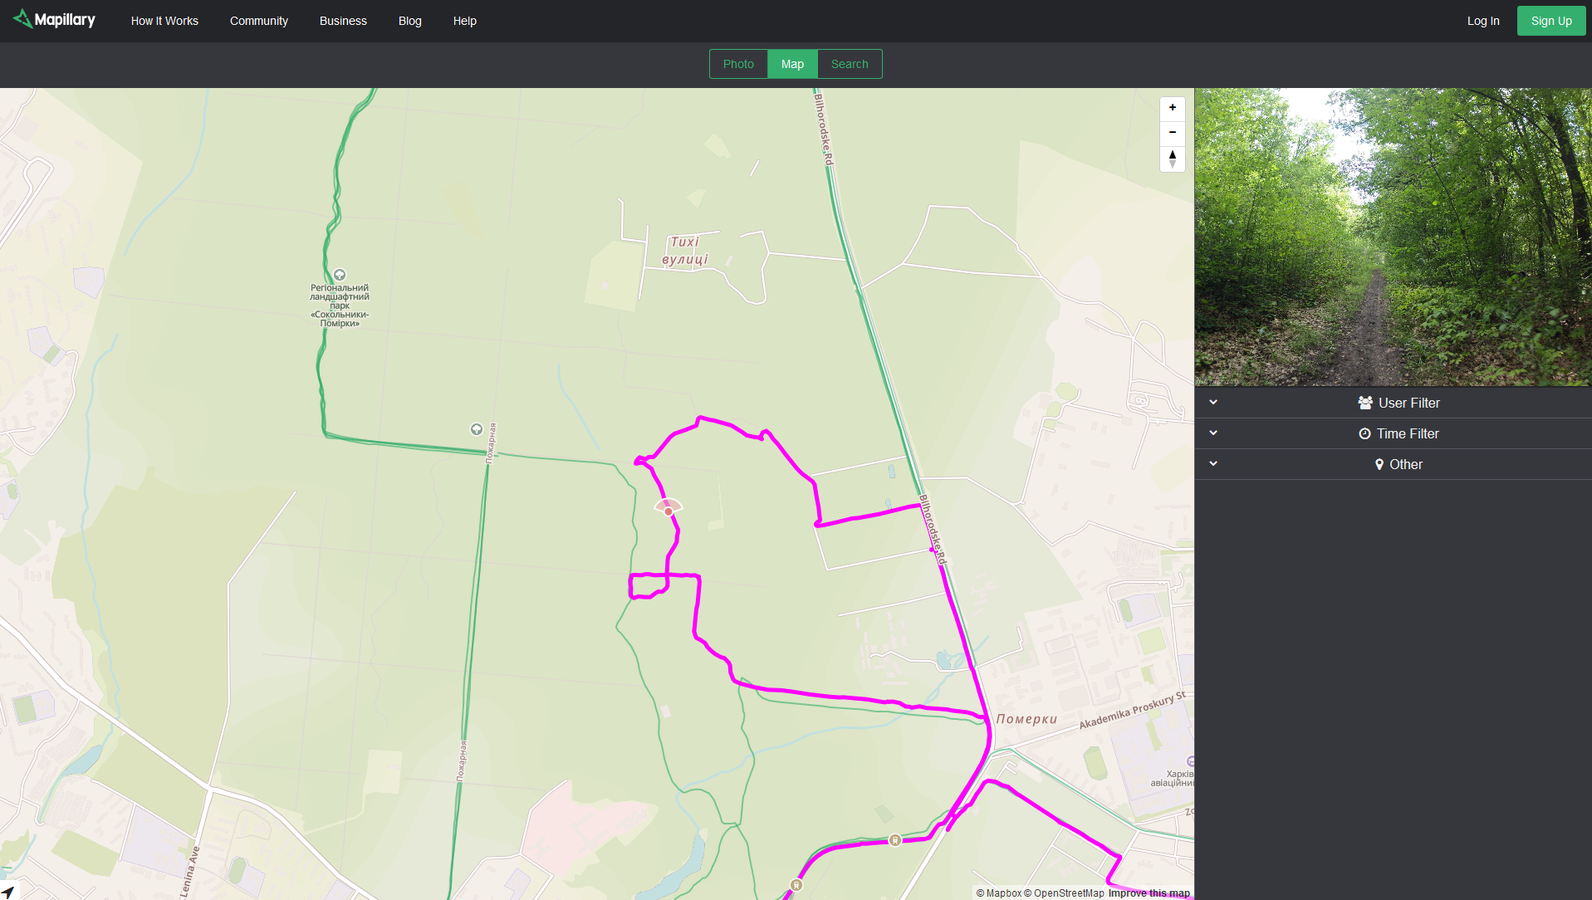Viewport: 1592px width, 900px height.
Task: Zoom in using the plus button
Action: pyautogui.click(x=1172, y=108)
